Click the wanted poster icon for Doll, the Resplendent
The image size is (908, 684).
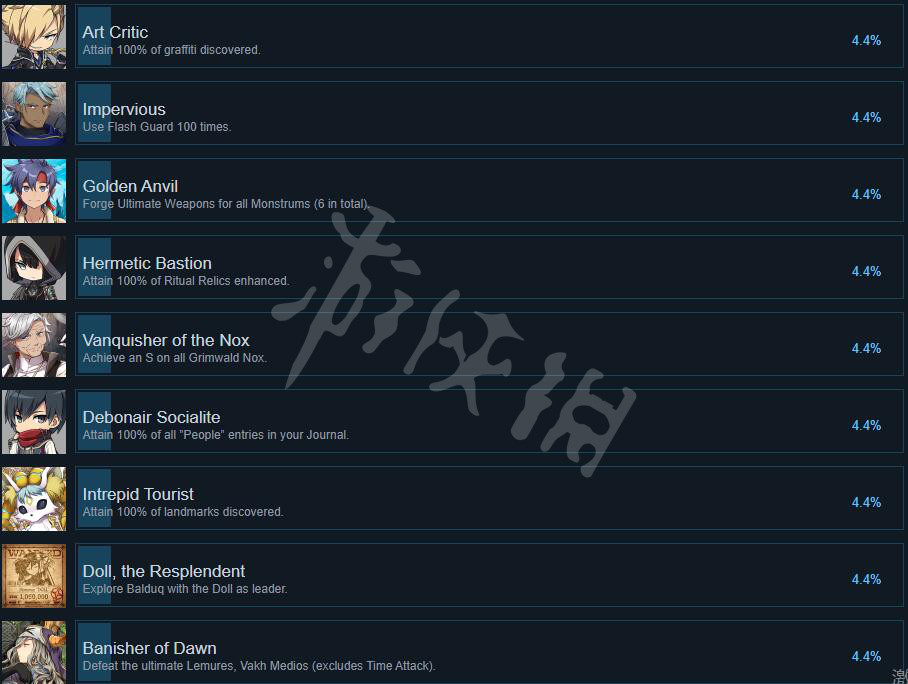34,576
